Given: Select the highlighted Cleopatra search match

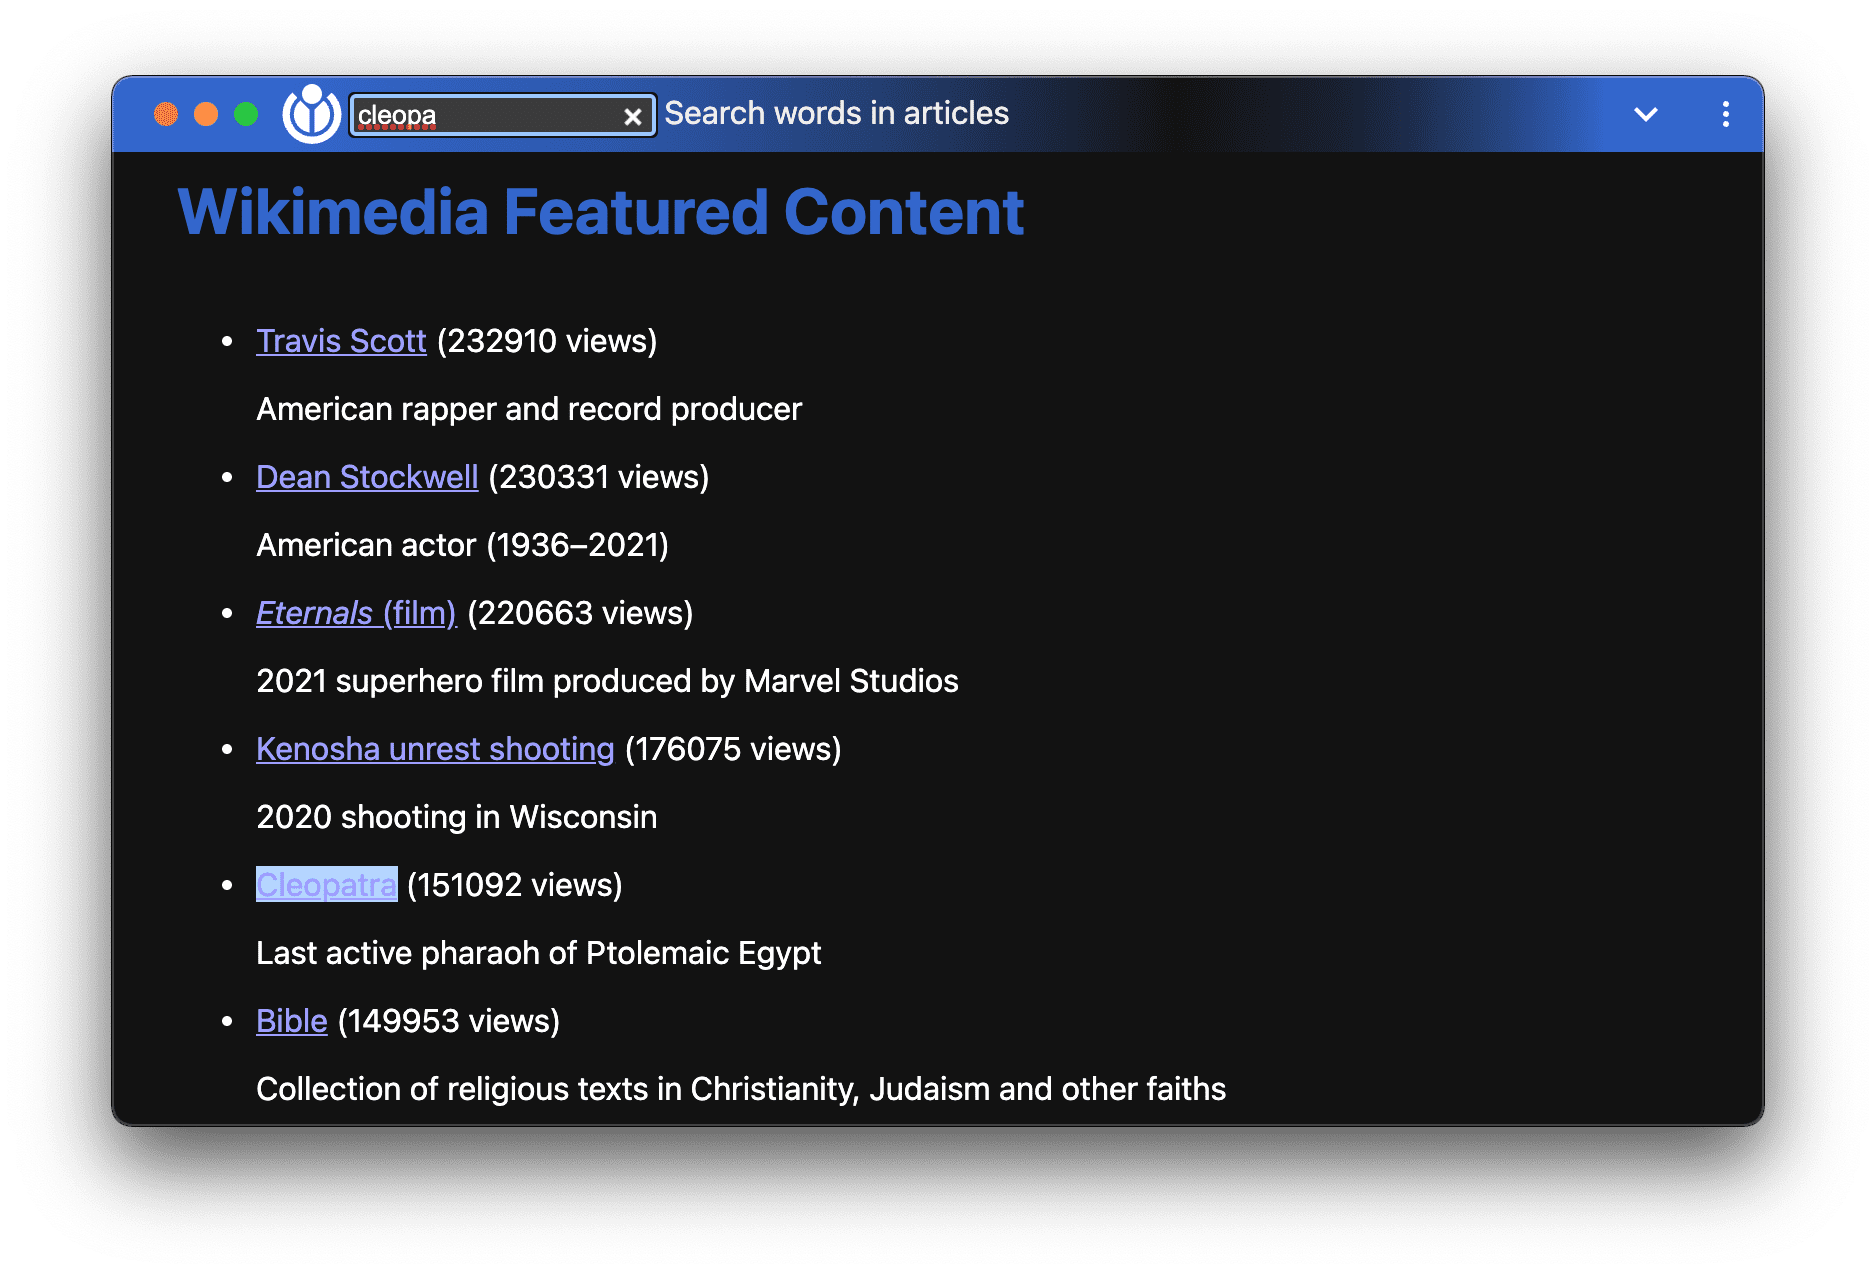Looking at the screenshot, I should pos(326,884).
